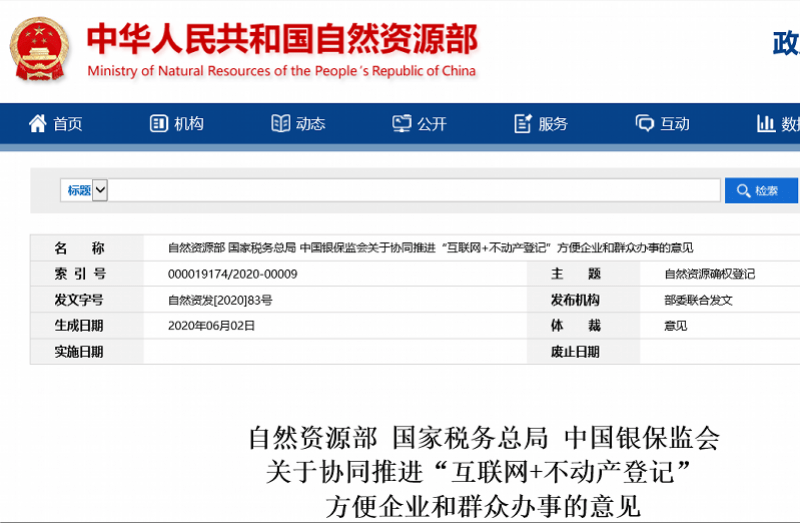Click heading line 方便企业和群众办事的意见

coord(483,506)
